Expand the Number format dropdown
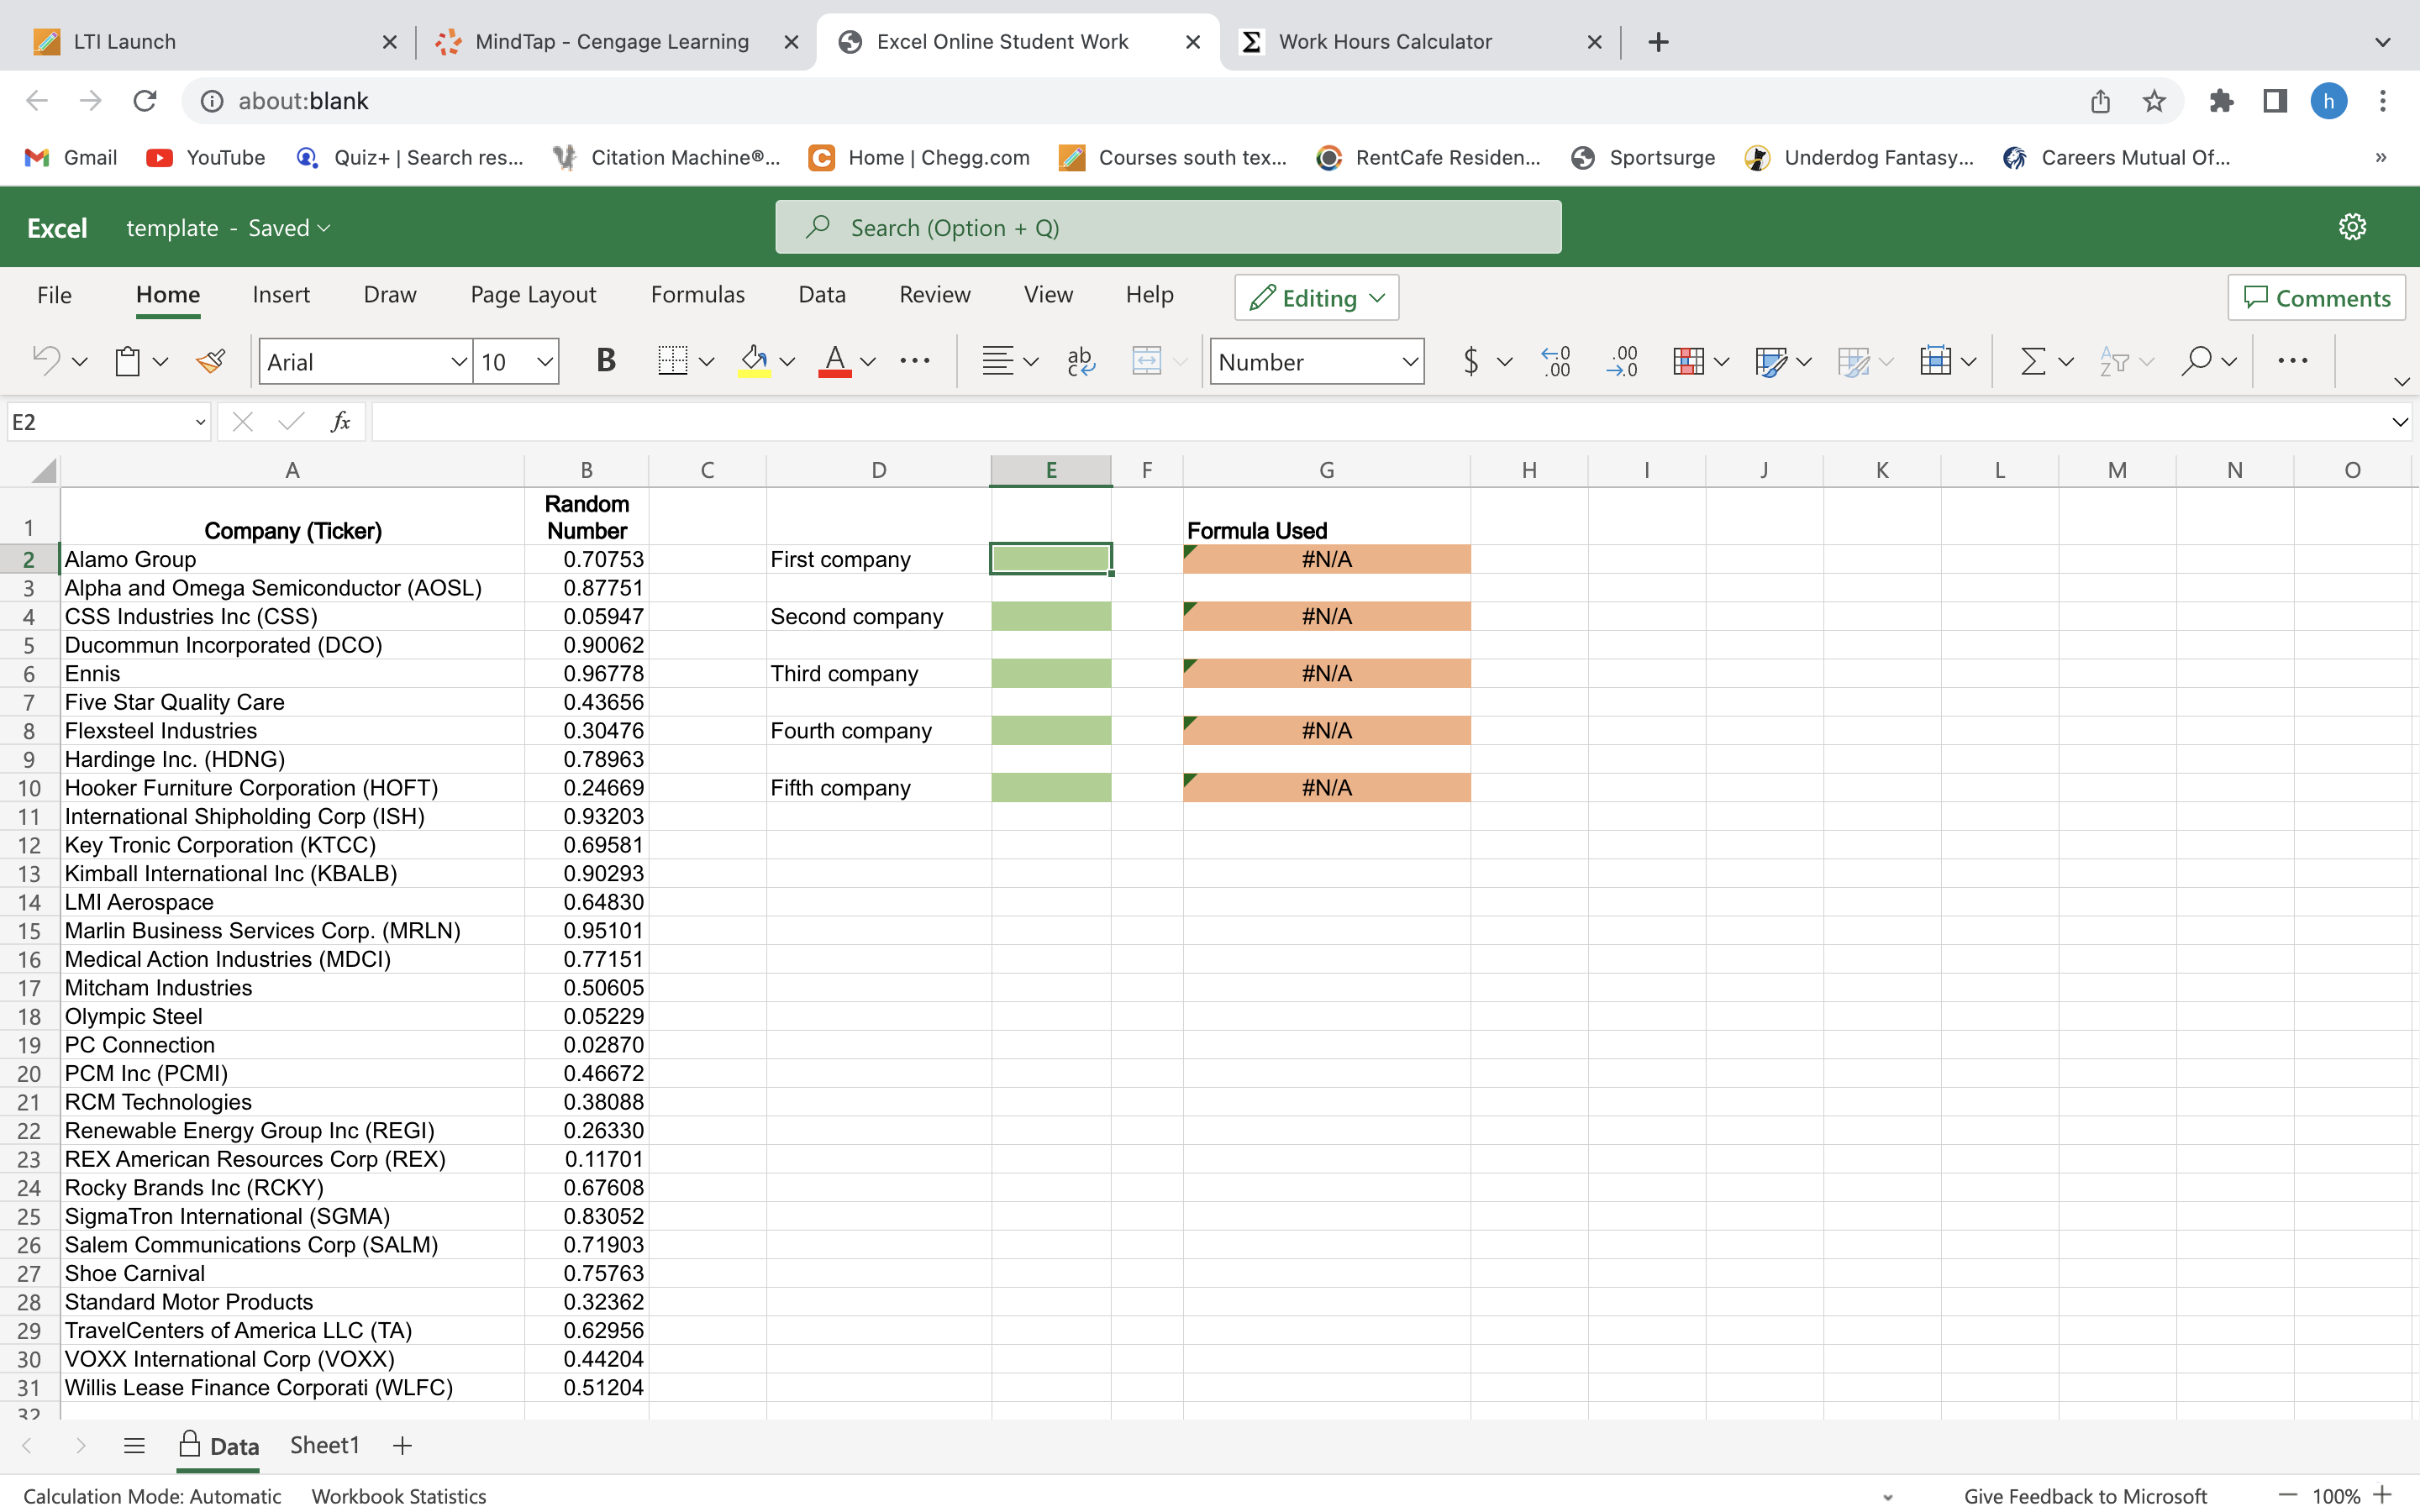 pos(1409,362)
